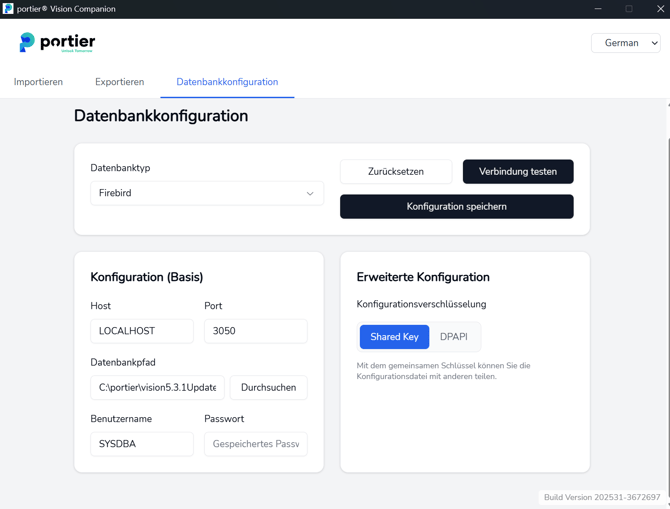Save with Konfiguration speichern button
The image size is (670, 509).
pos(456,207)
